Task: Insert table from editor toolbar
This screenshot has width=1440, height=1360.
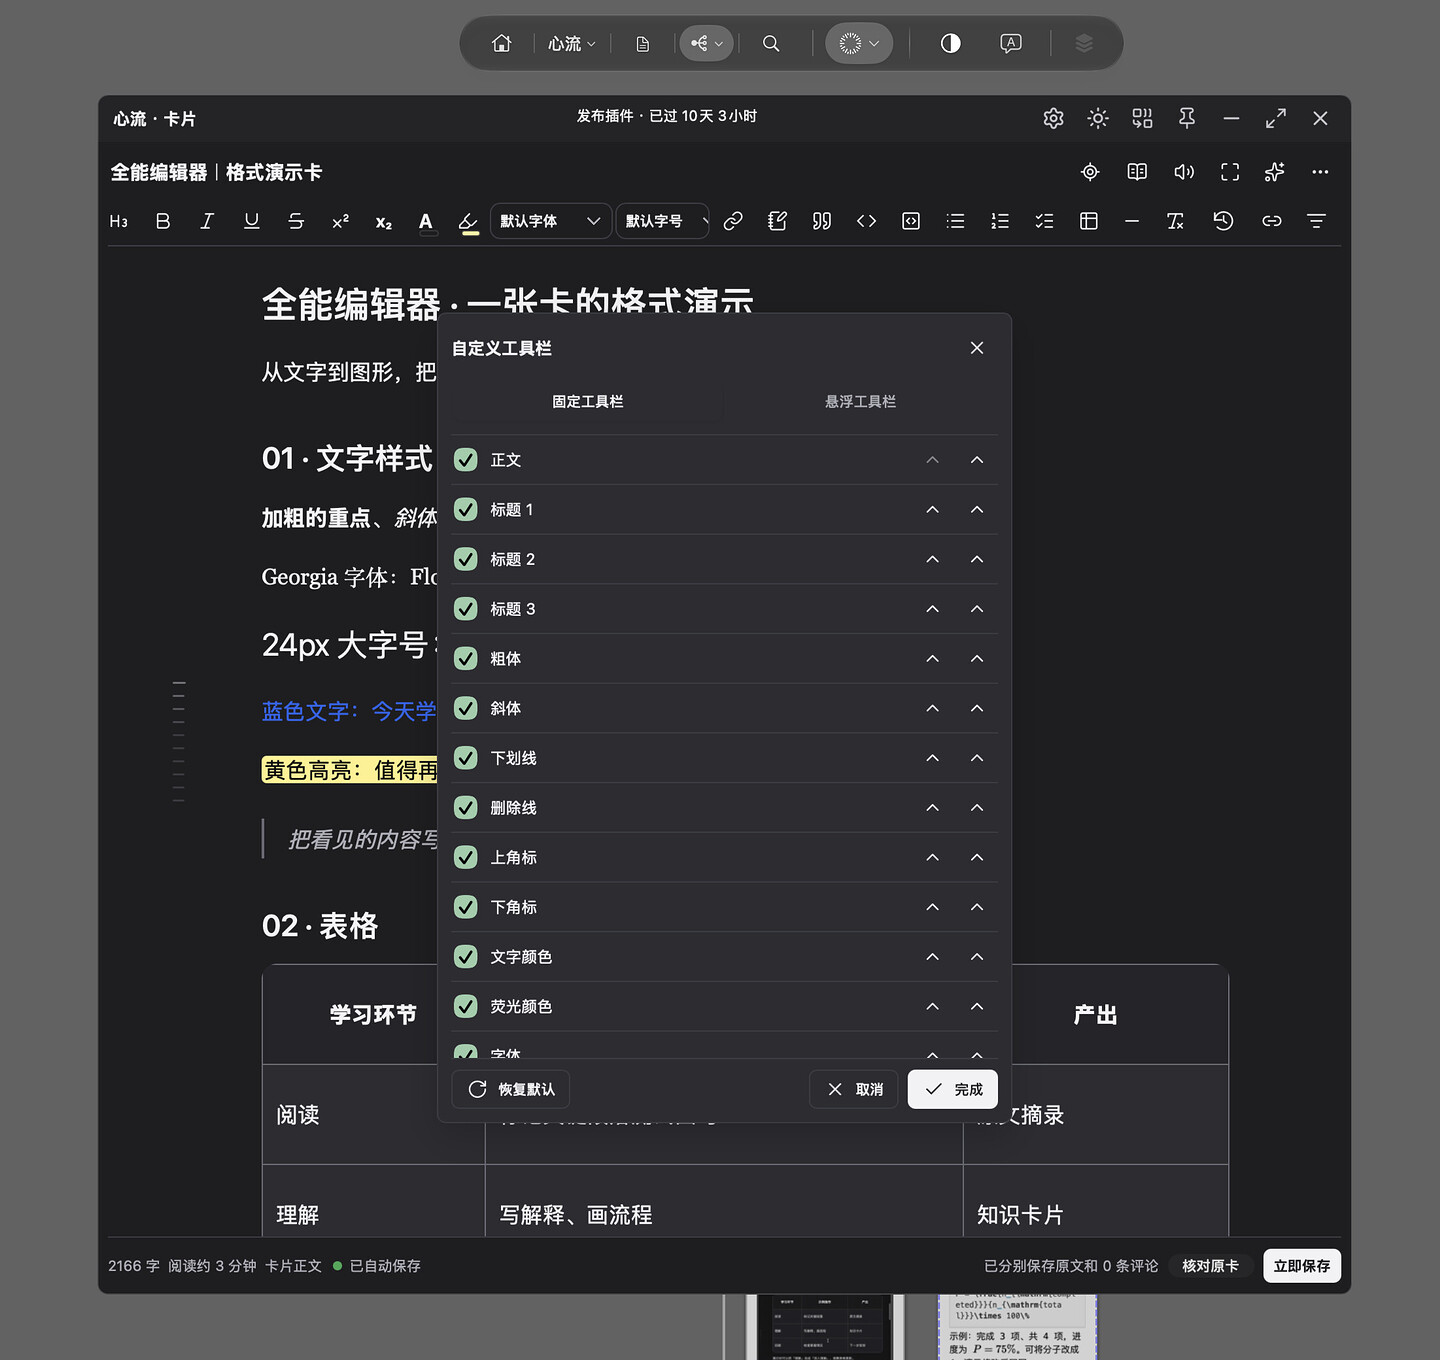Action: pyautogui.click(x=1089, y=221)
